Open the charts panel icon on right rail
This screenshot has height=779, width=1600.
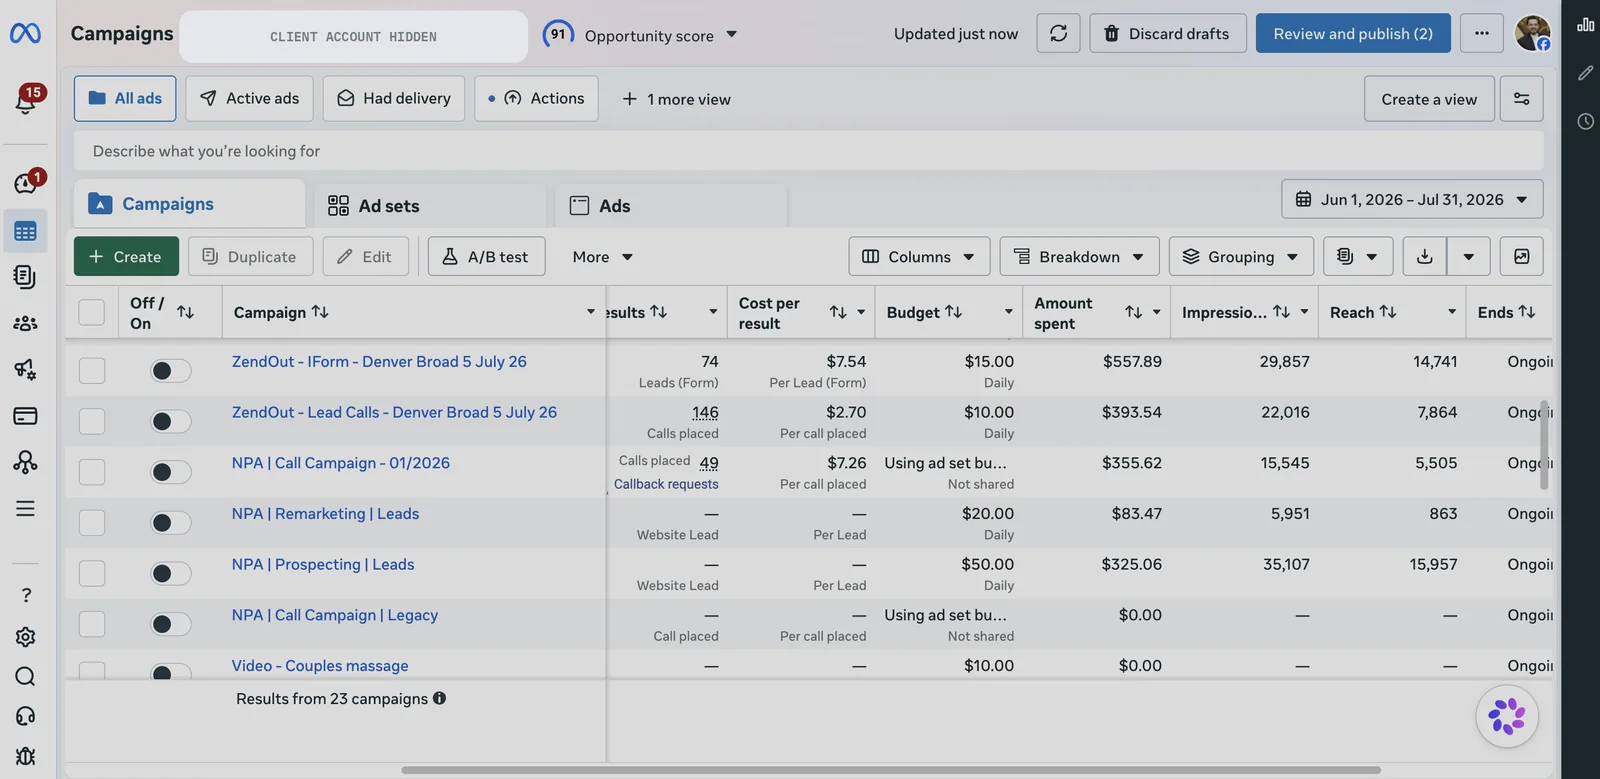tap(1586, 25)
